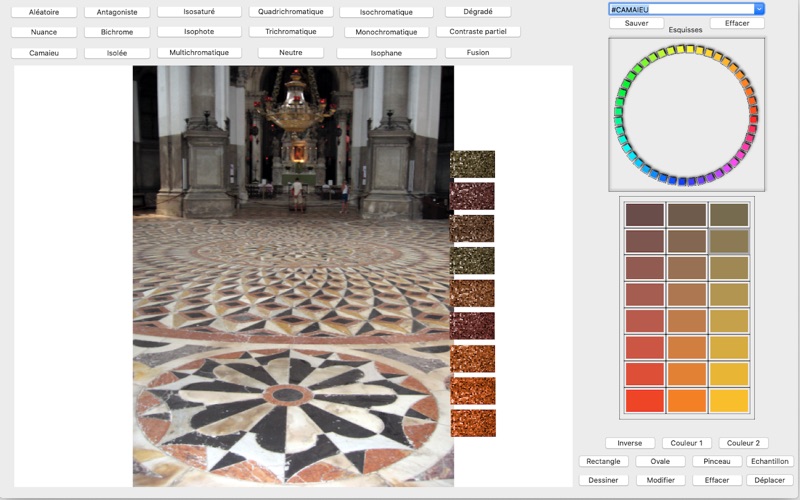
Task: Click the Dessiner button
Action: (x=603, y=480)
